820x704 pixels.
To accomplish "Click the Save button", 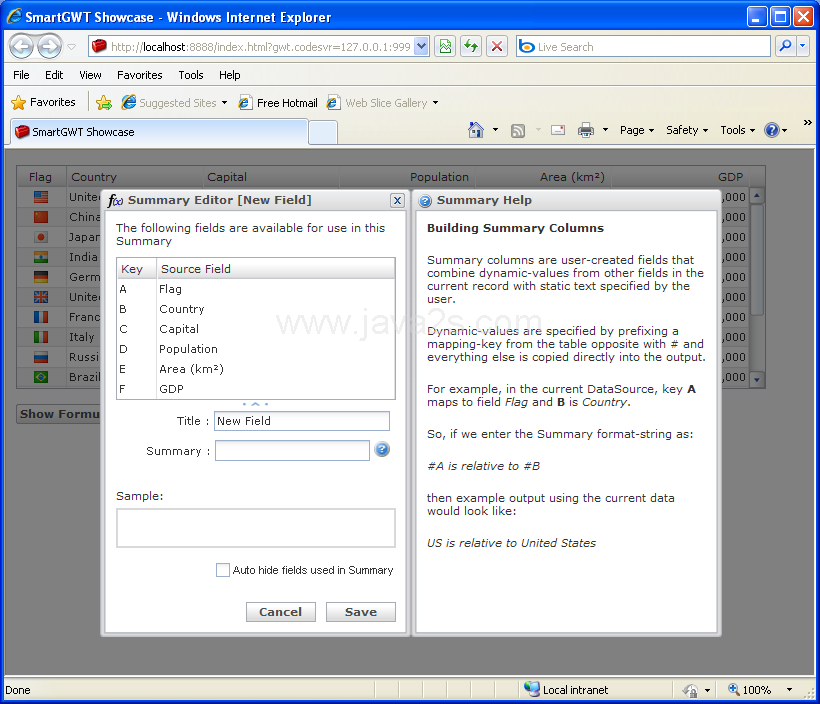I will [361, 611].
